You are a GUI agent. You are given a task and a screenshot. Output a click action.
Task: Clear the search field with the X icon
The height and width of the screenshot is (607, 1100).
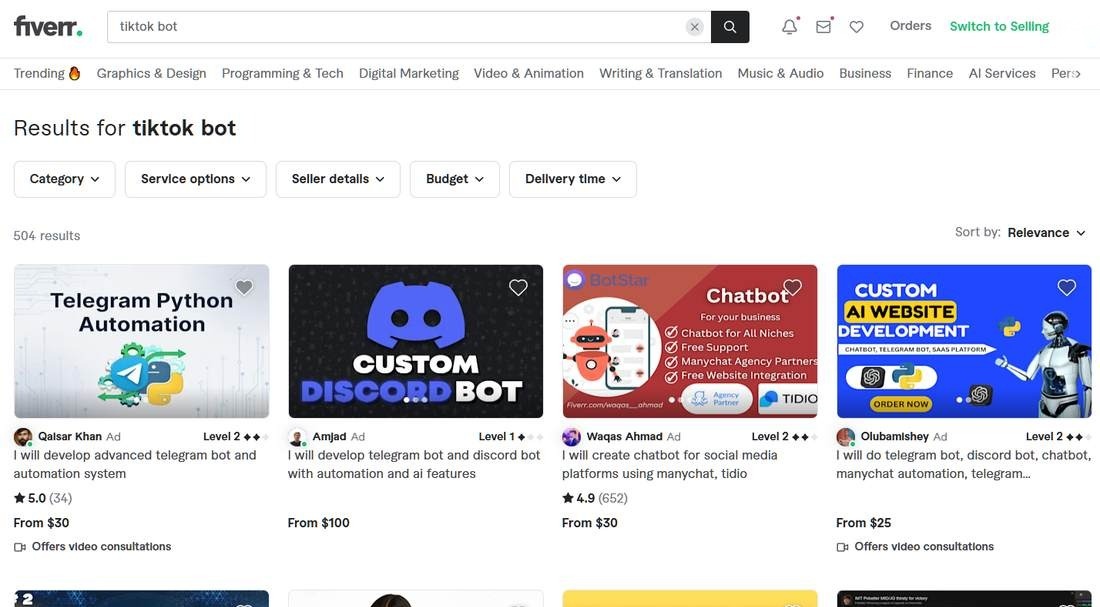695,27
